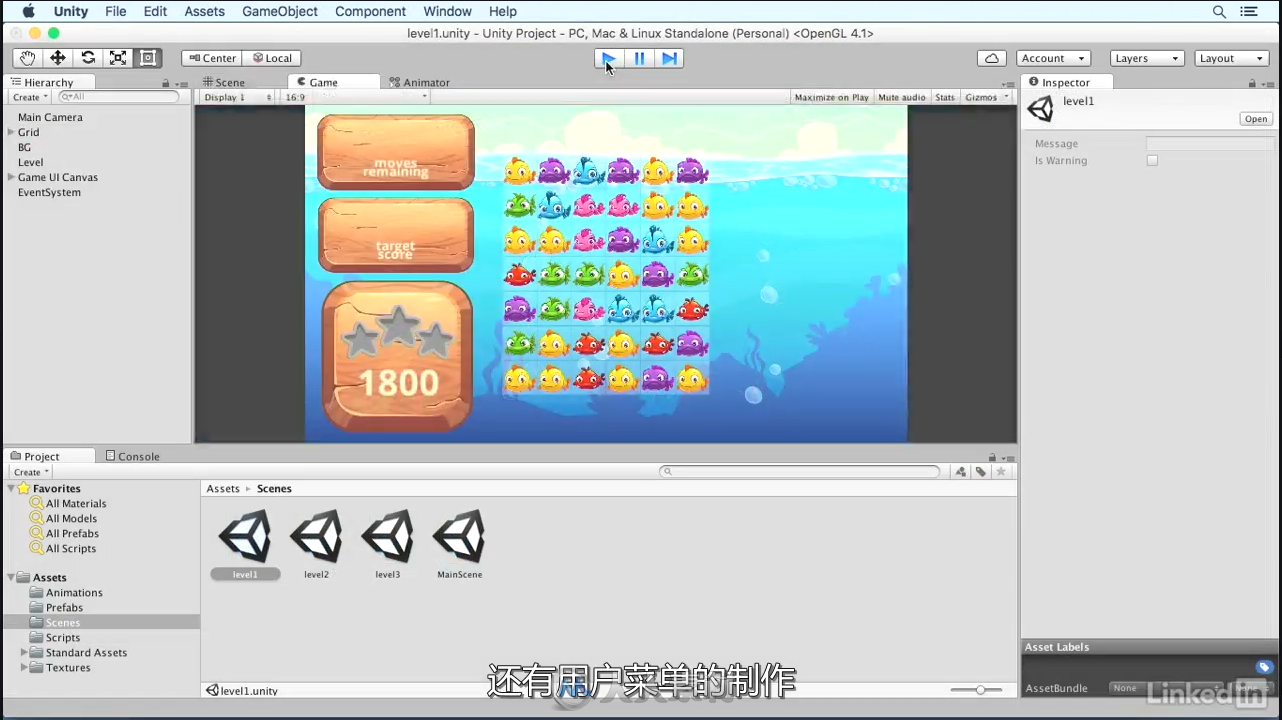Open the Project Create dropdown

coord(30,472)
